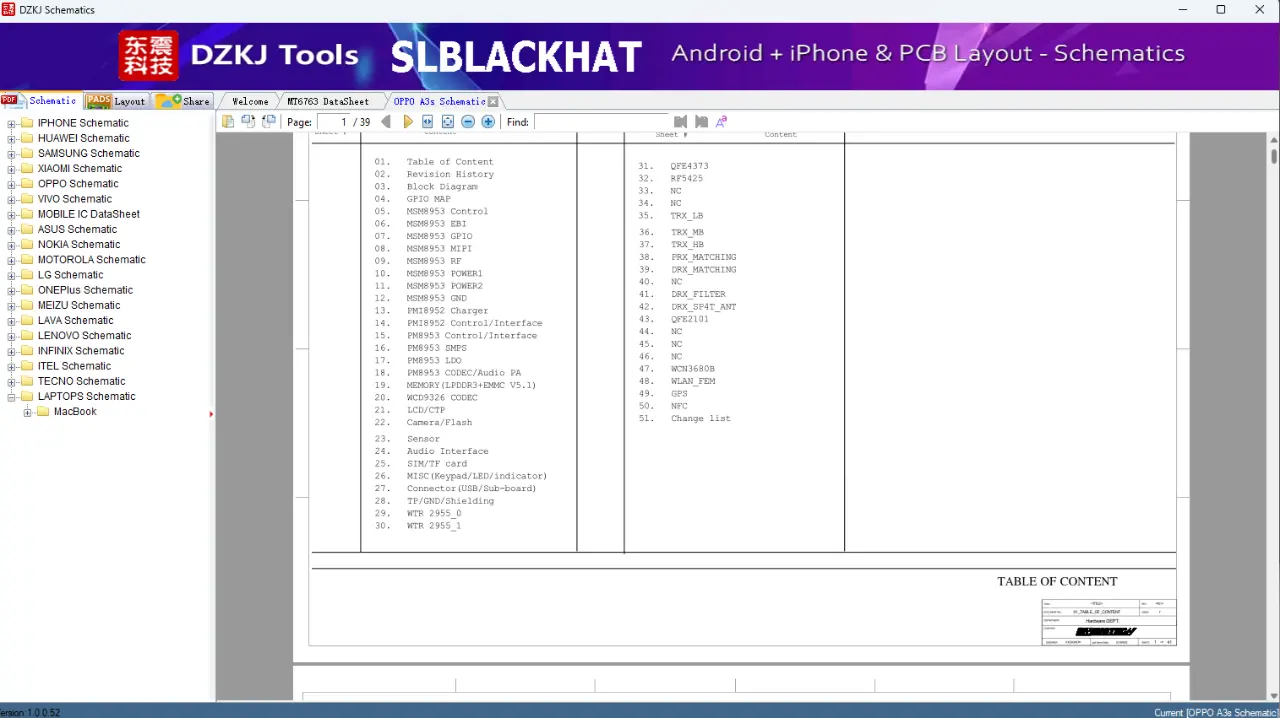Click the sidebar collapse red arrow
This screenshot has width=1280, height=718.
tap(211, 414)
